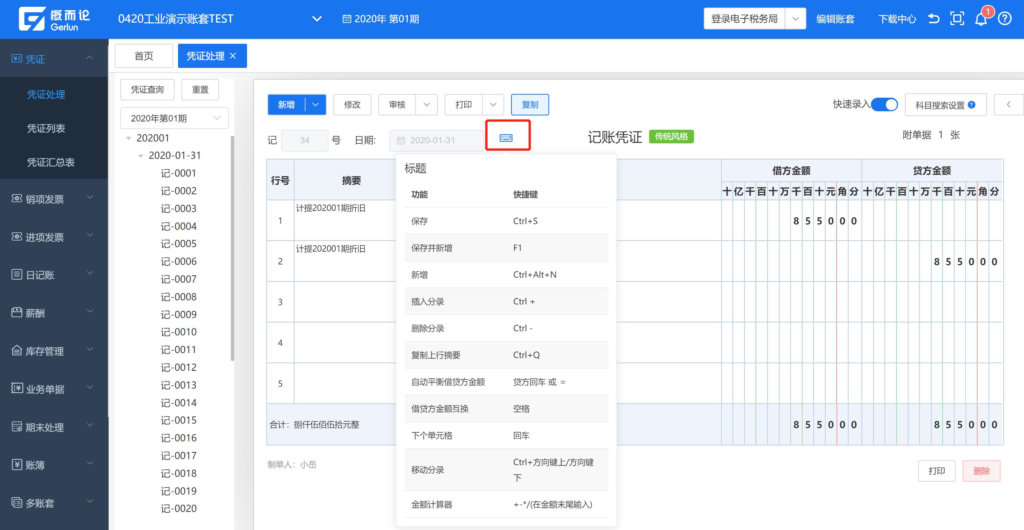The width and height of the screenshot is (1024, 530).
Task: Click the 业务单据 sidebar icon
Action: point(17,389)
